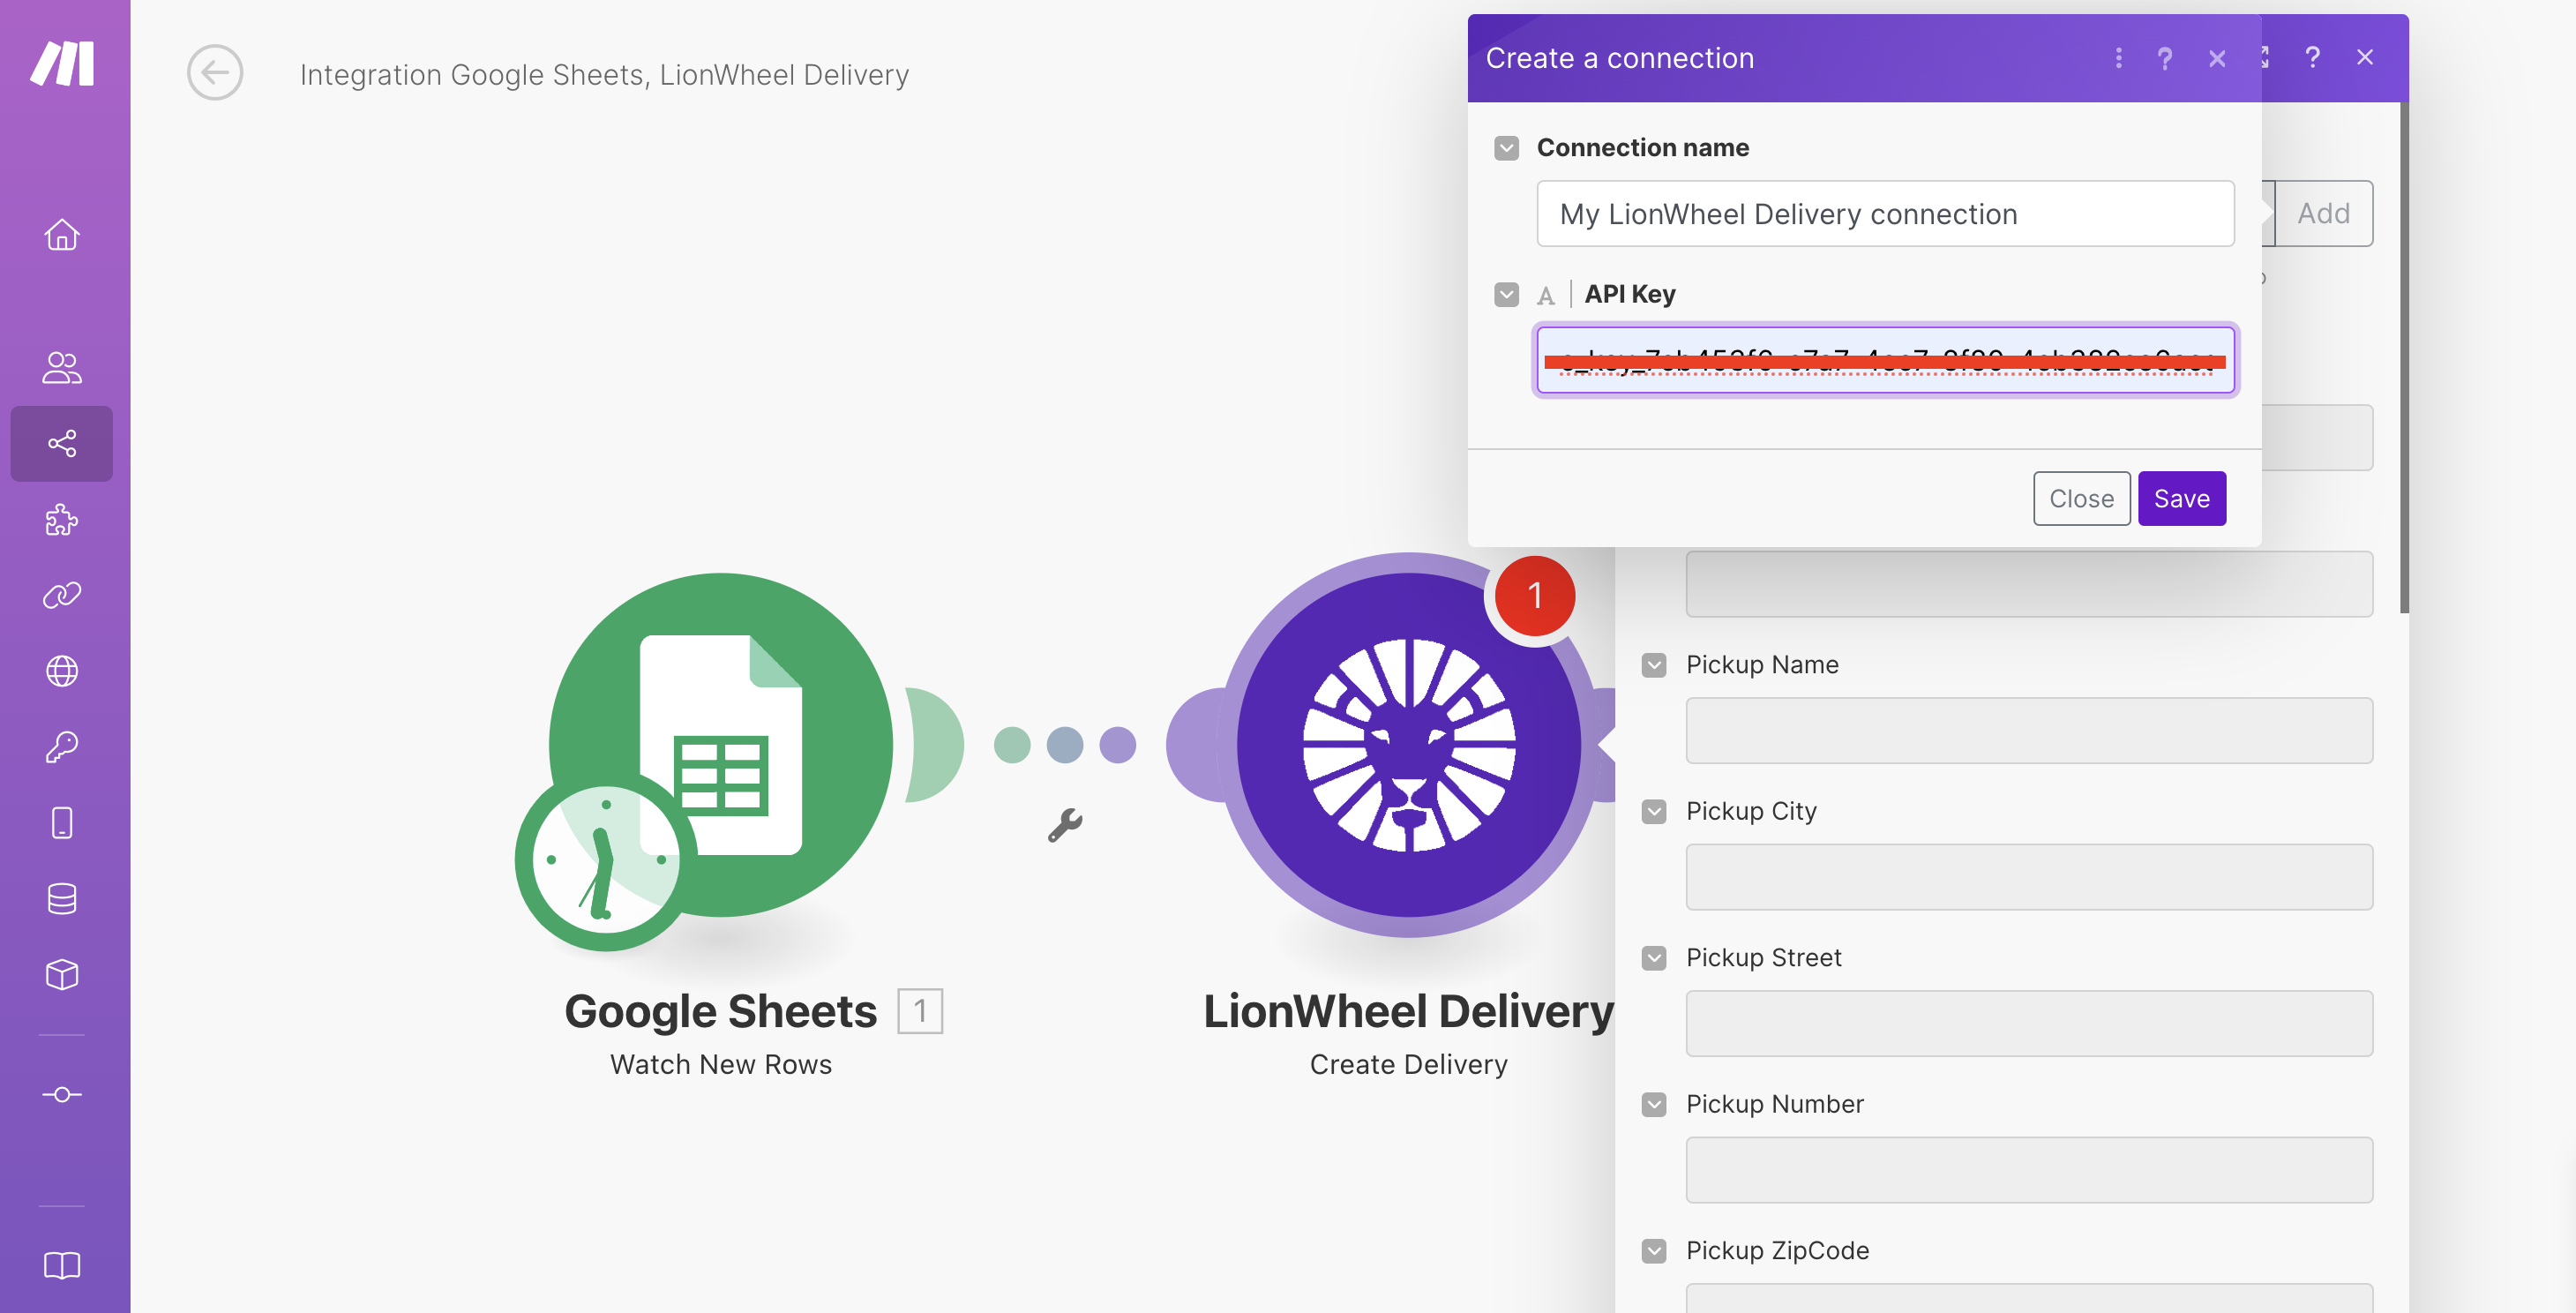Click the Google Sheets output connector half-circle
The width and height of the screenshot is (2576, 1313).
pos(934,745)
